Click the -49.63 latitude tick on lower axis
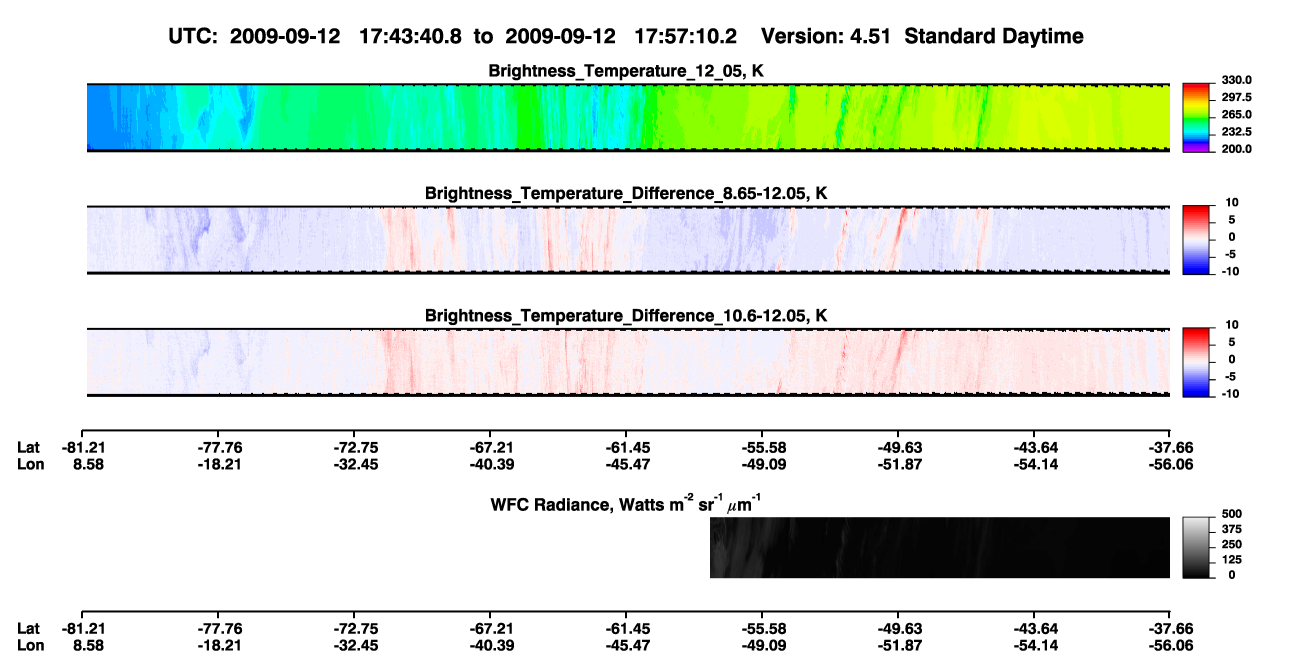The image size is (1300, 667). pos(898,628)
